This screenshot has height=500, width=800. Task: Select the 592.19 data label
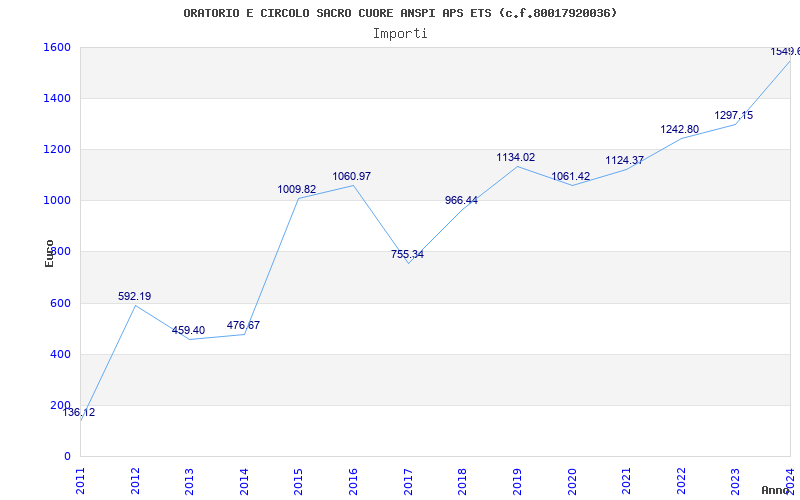pyautogui.click(x=135, y=296)
